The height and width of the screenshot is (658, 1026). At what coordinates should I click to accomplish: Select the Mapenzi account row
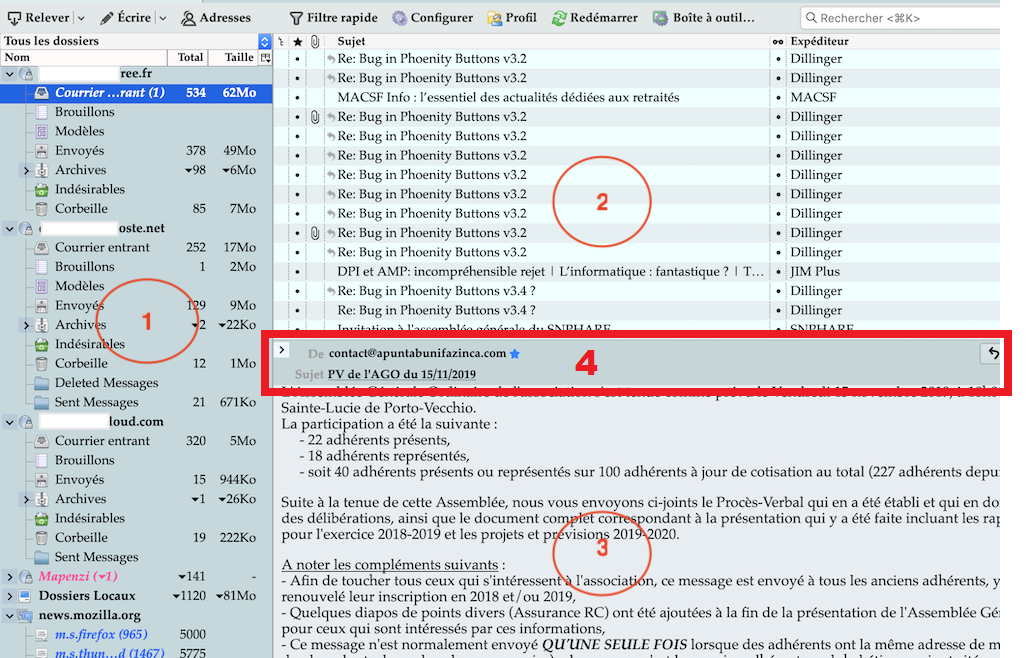(x=136, y=576)
